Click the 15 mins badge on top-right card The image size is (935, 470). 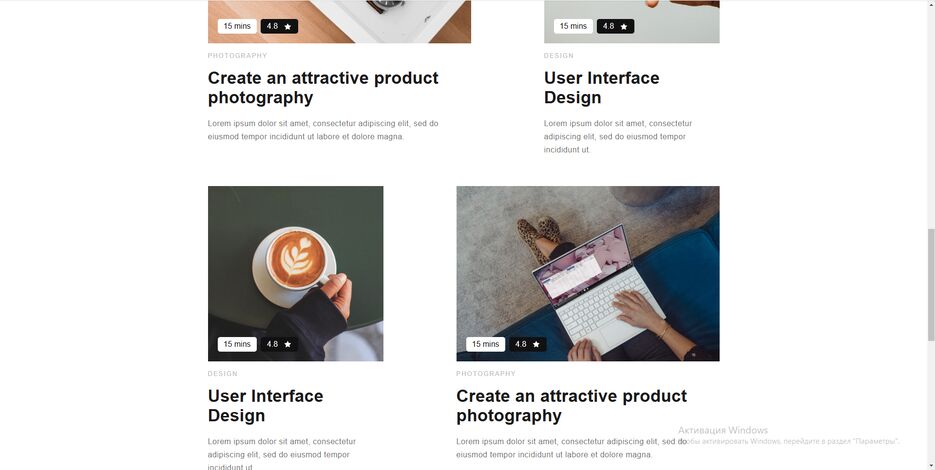[x=573, y=26]
